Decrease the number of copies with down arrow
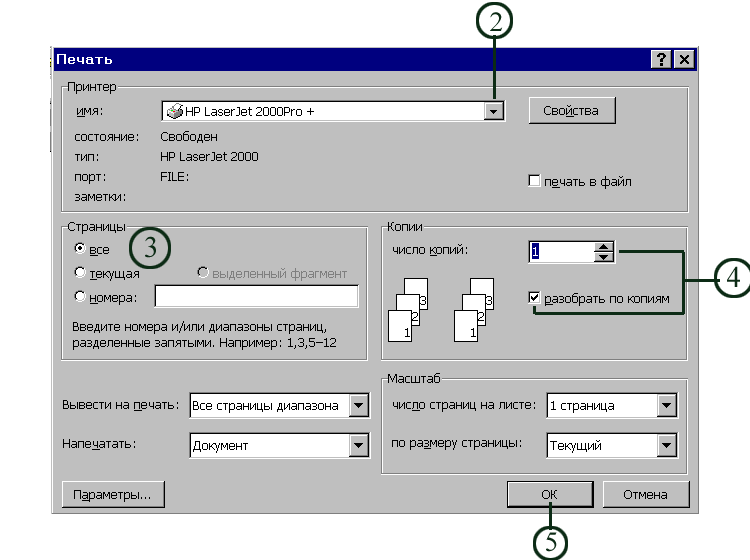 click(604, 257)
